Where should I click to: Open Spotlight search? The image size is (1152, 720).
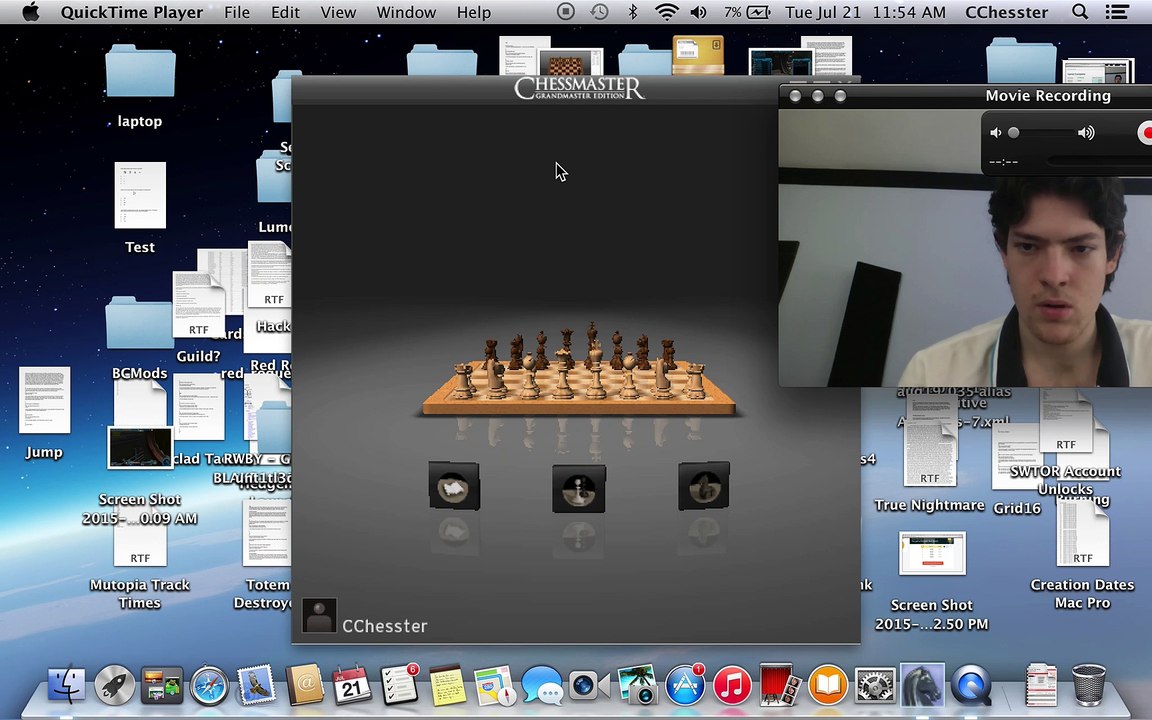(x=1079, y=12)
